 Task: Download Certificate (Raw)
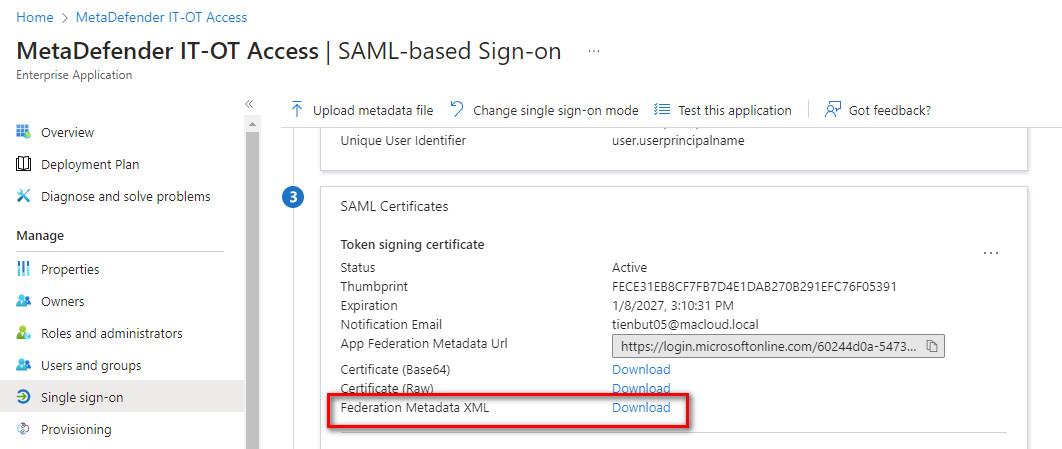(641, 388)
